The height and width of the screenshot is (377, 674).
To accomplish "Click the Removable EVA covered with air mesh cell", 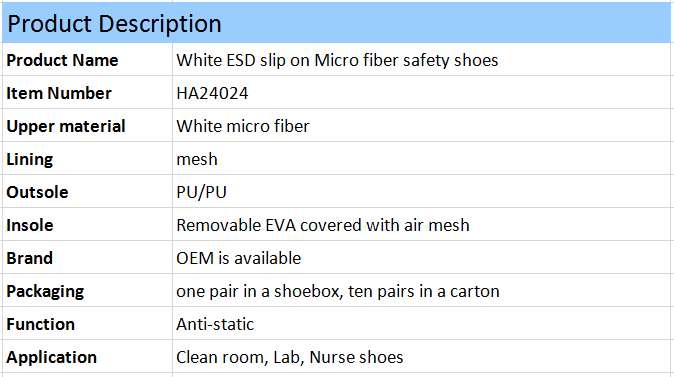I will [422, 225].
